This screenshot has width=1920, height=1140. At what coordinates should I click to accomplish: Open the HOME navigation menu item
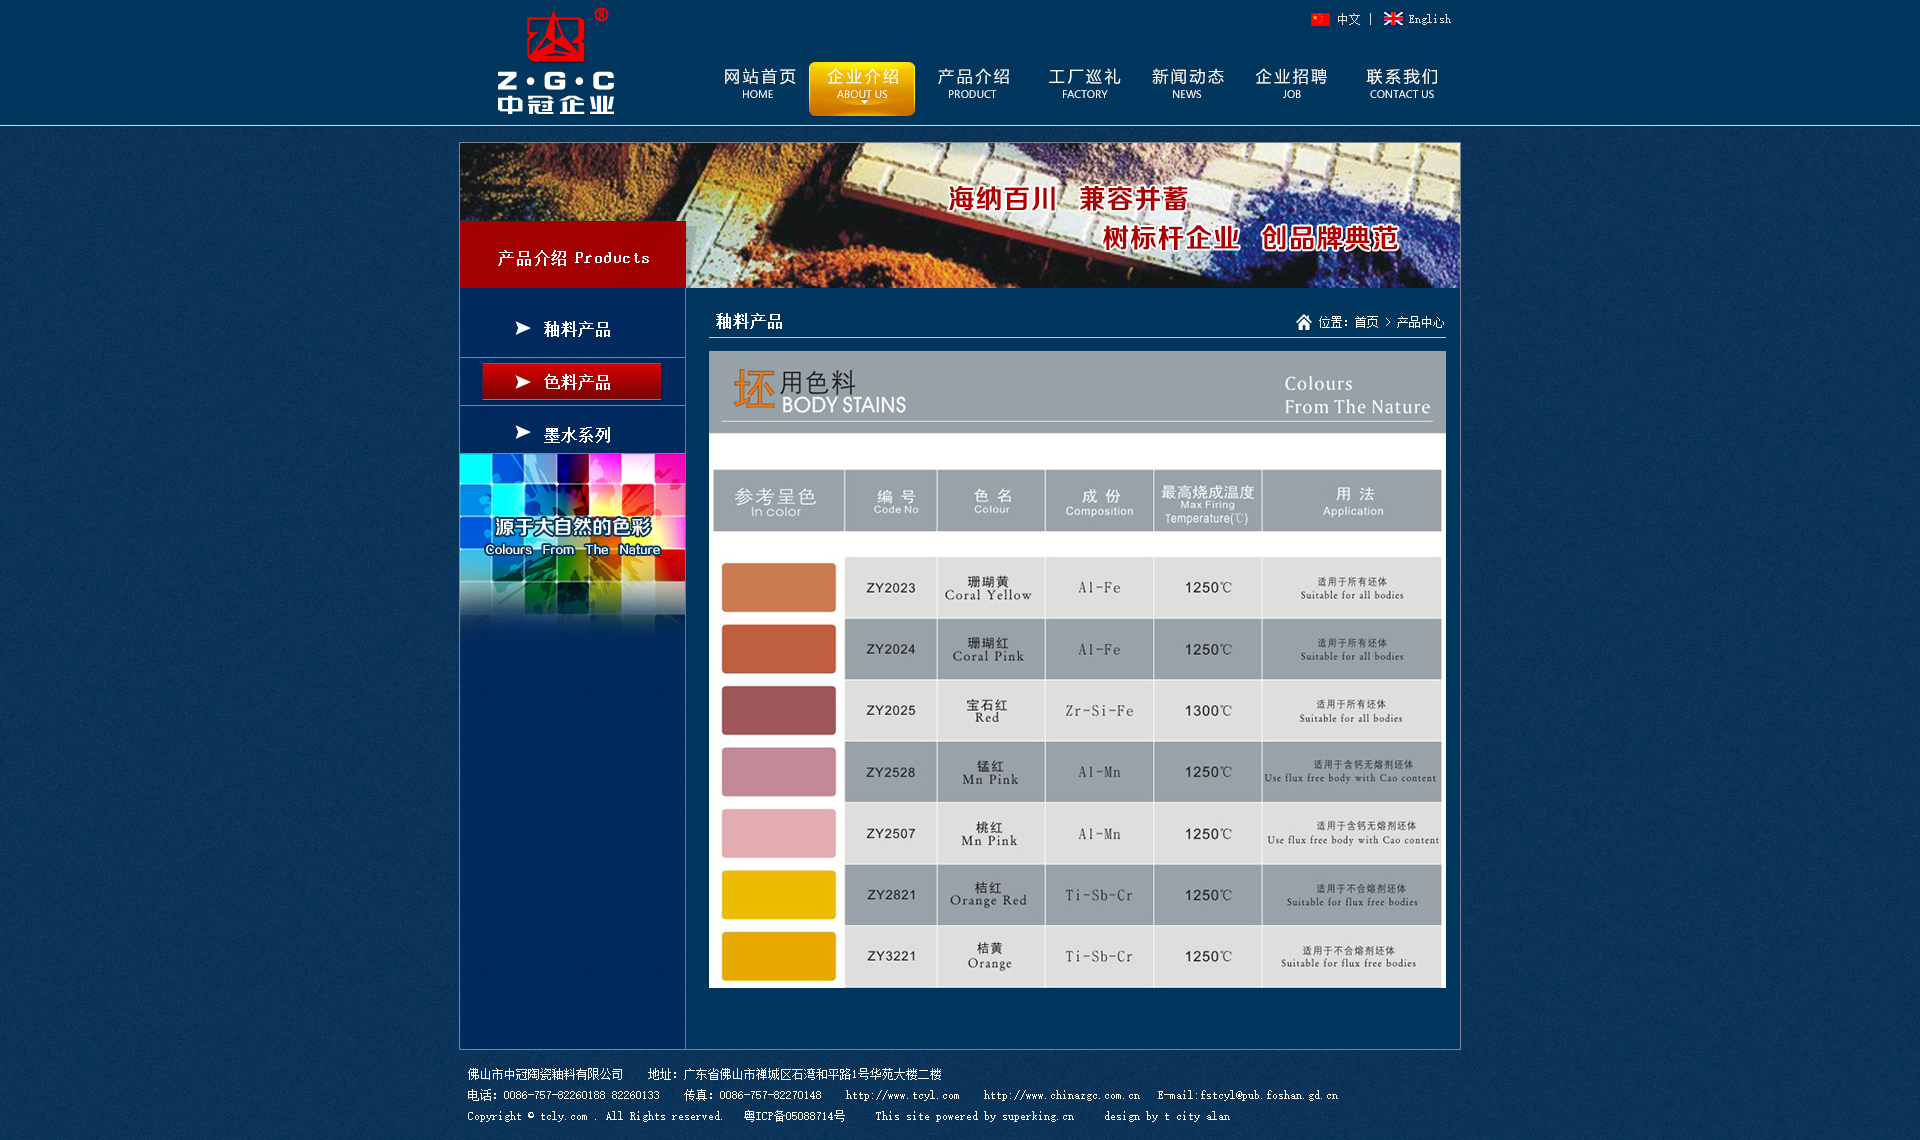[x=759, y=84]
